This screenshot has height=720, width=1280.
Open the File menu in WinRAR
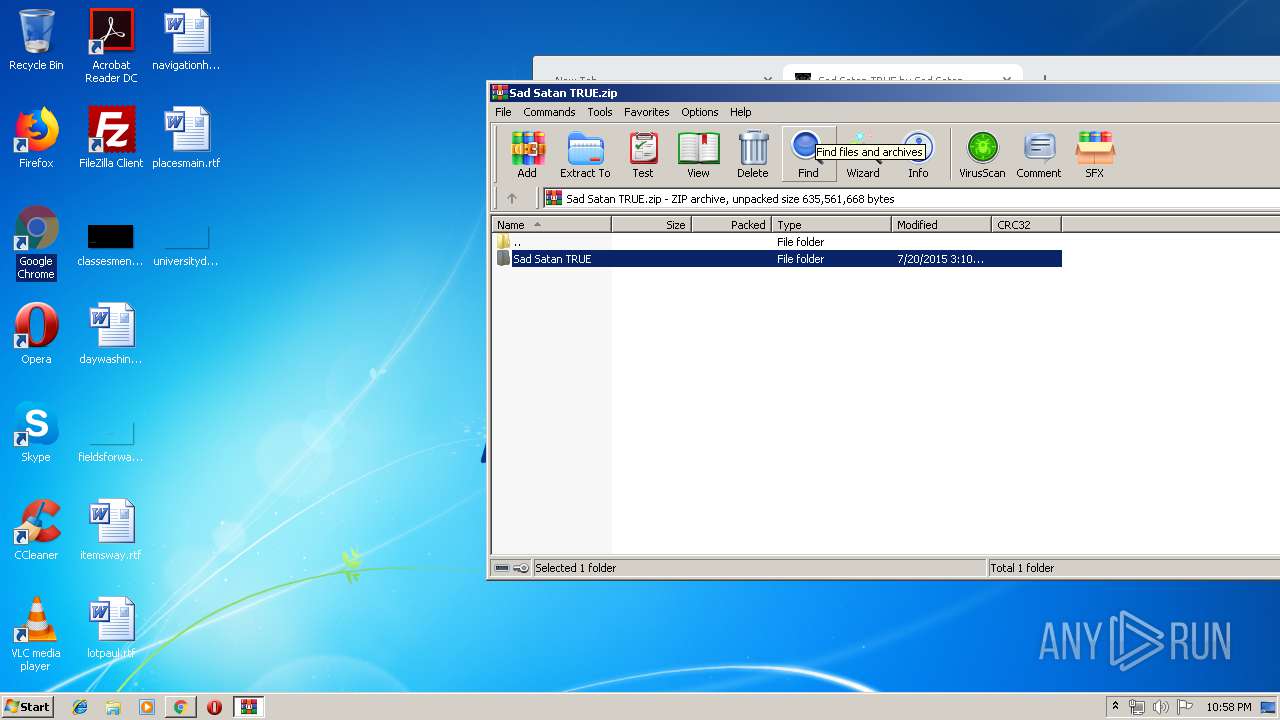[503, 112]
